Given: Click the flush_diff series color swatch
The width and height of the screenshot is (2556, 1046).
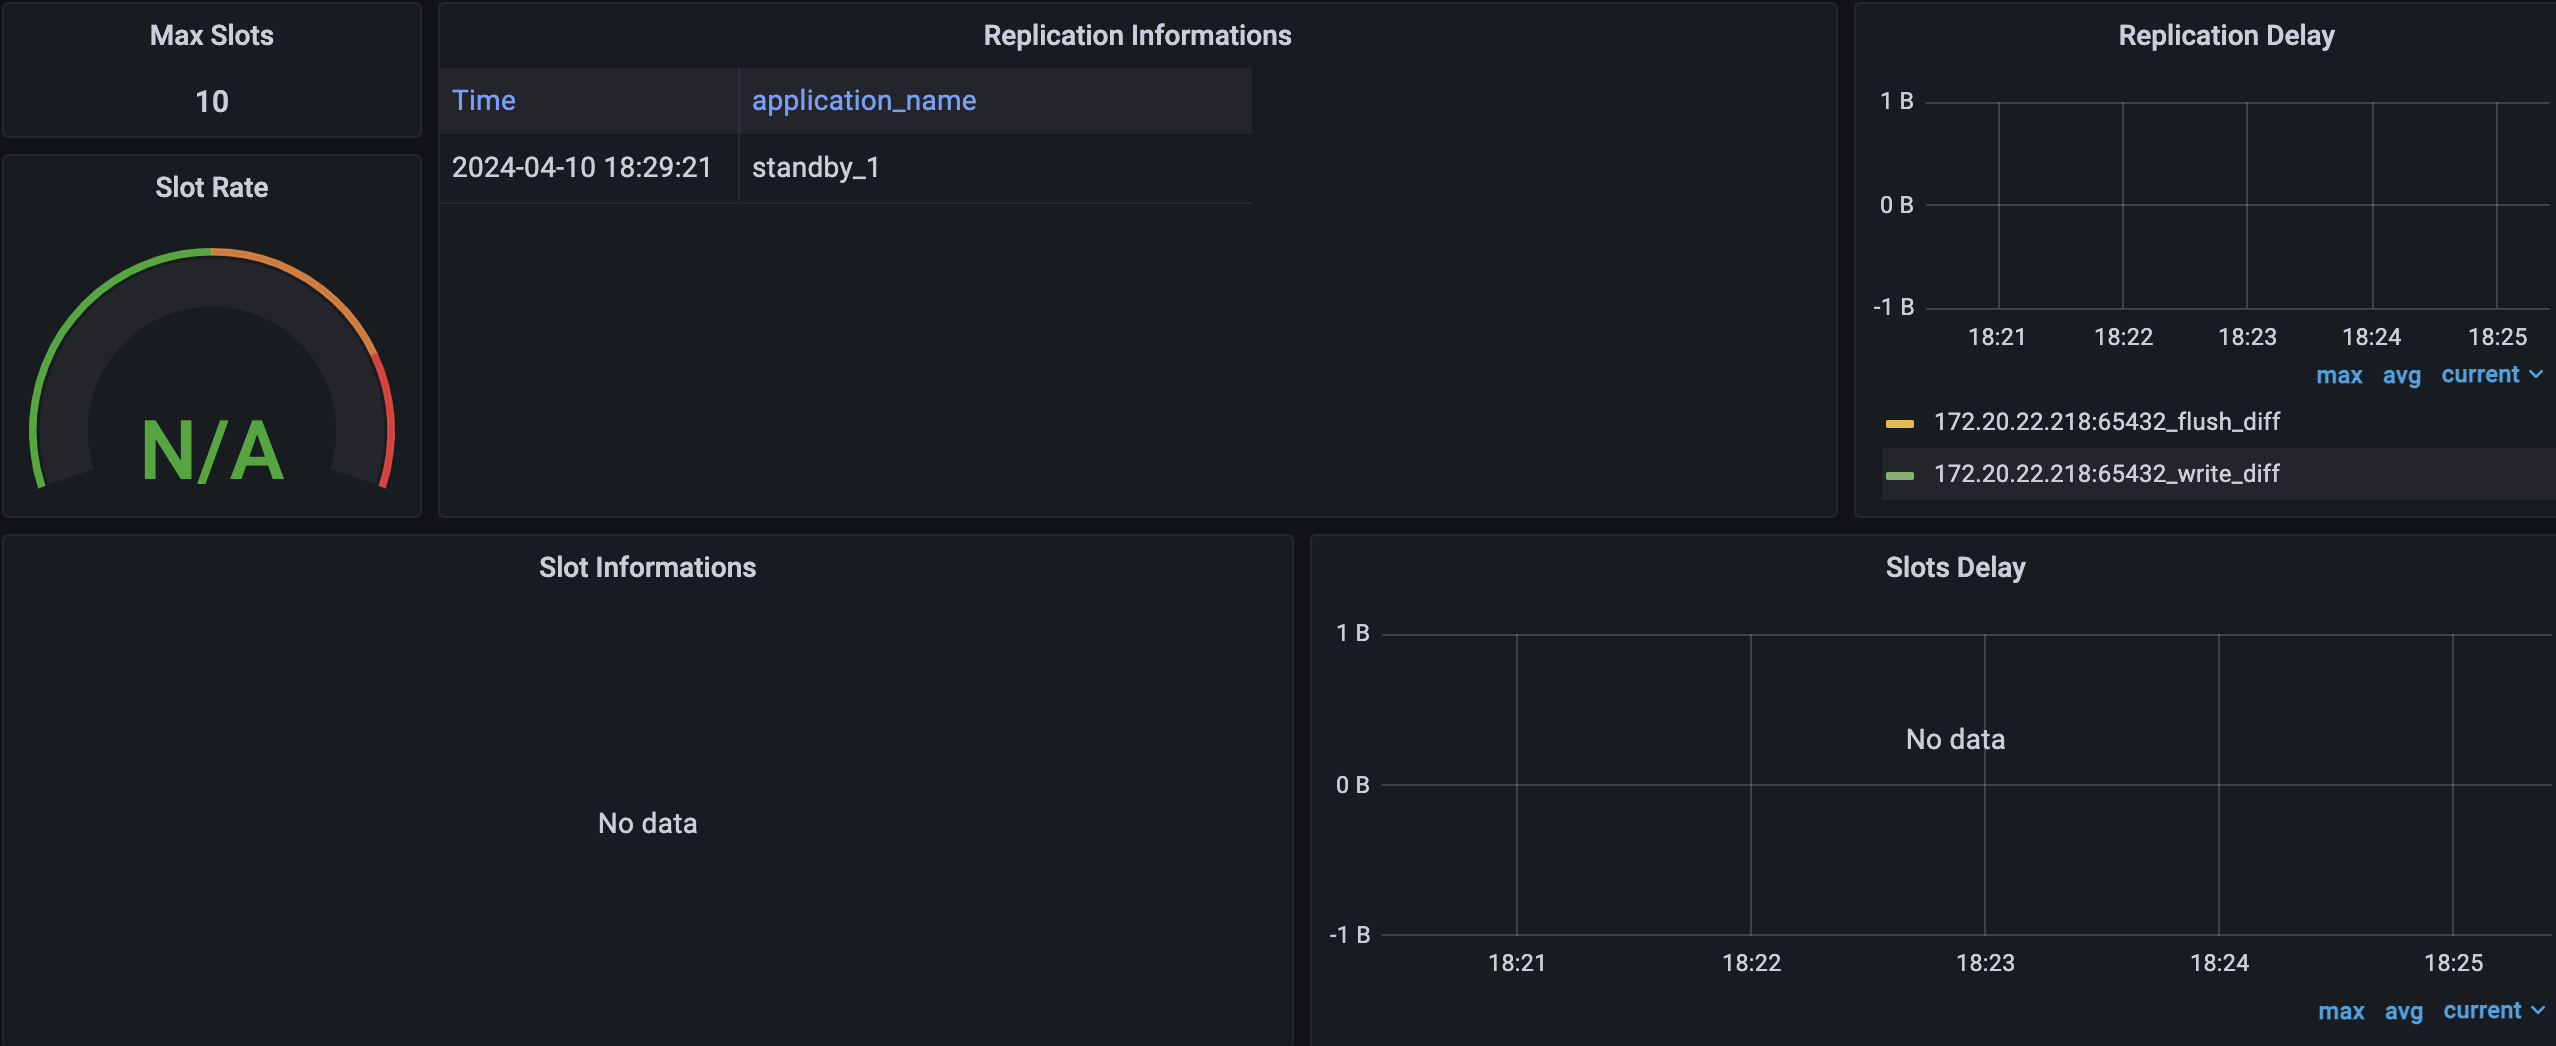Looking at the screenshot, I should coord(1899,423).
